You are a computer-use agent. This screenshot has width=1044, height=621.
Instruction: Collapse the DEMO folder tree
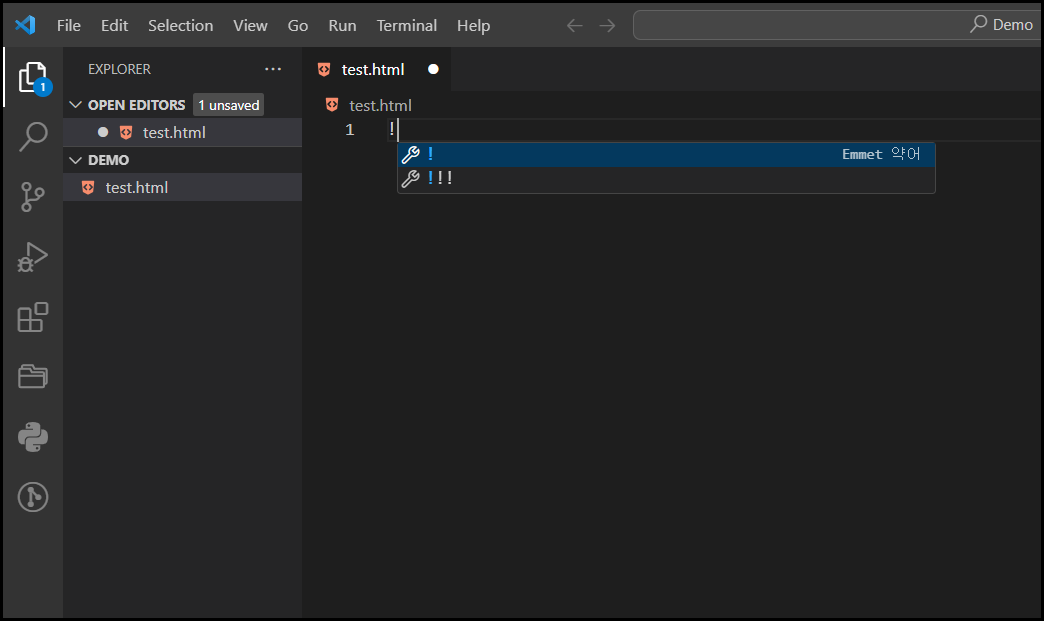76,159
